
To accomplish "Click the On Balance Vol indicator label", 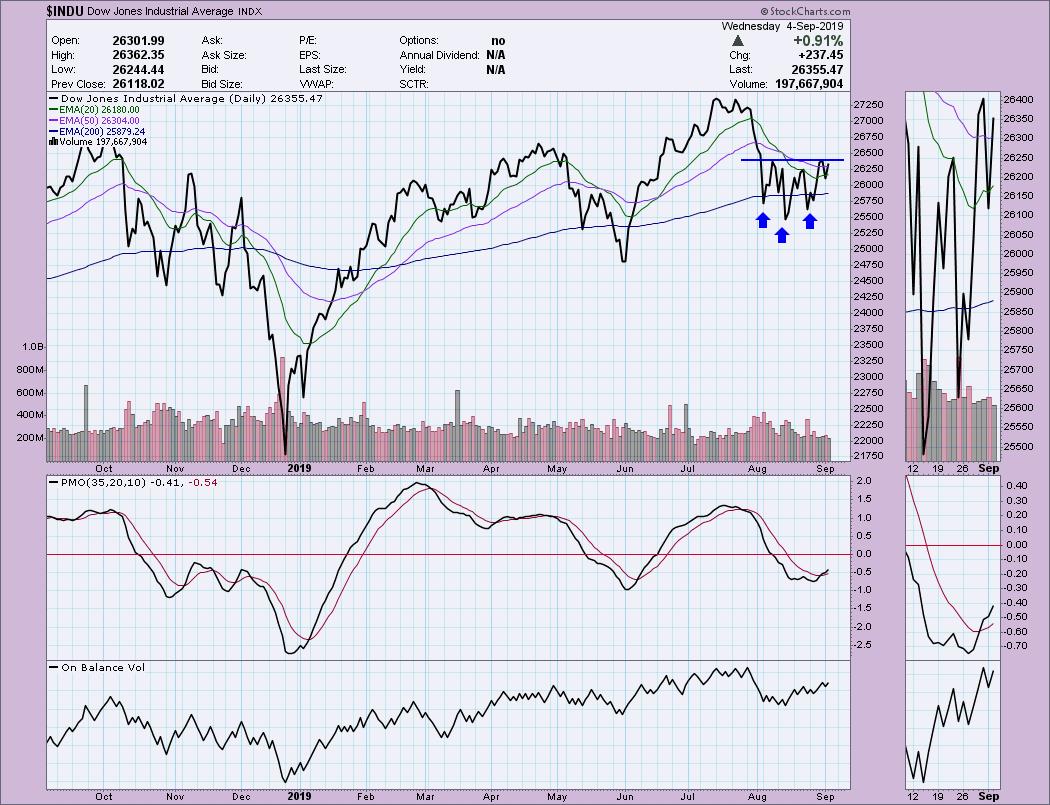I will pyautogui.click(x=97, y=668).
